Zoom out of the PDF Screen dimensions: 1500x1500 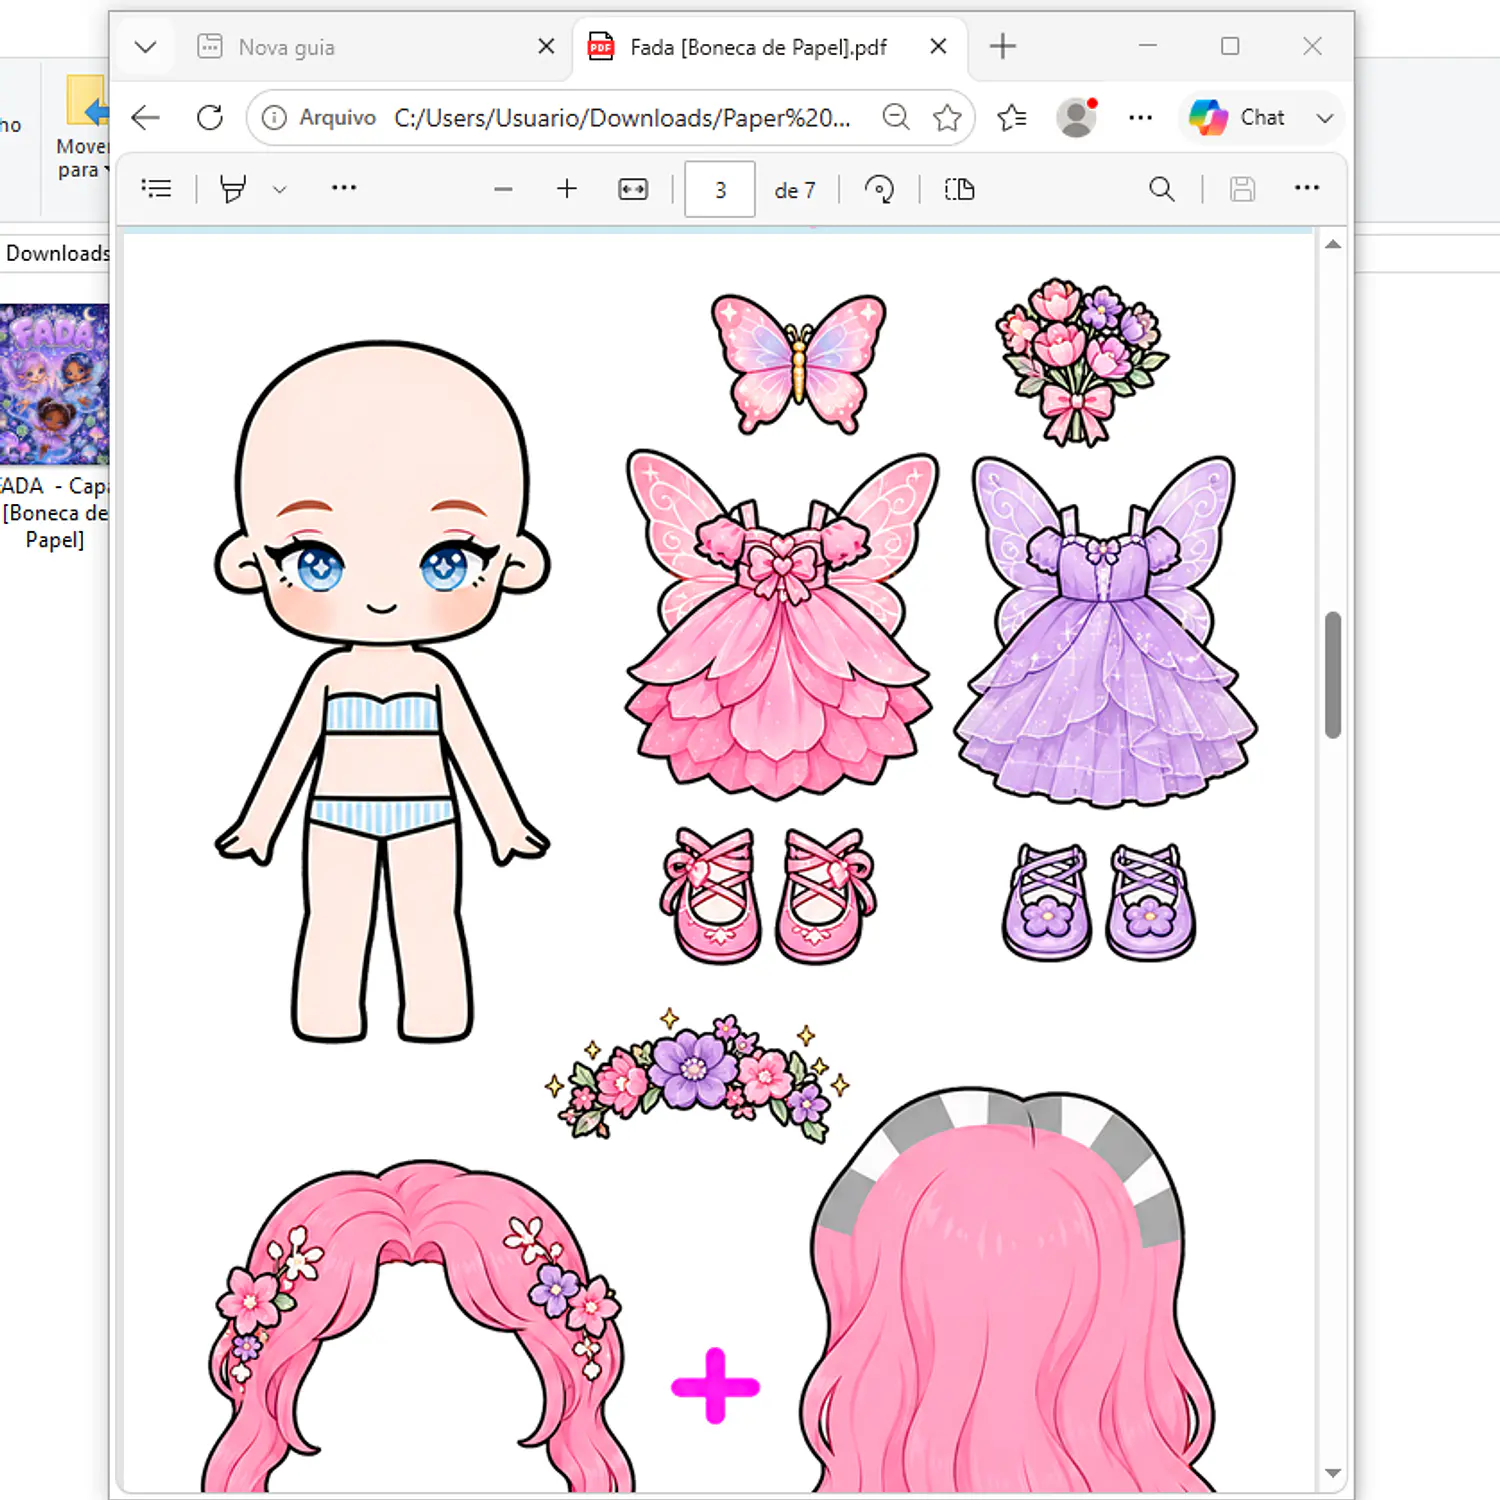[503, 189]
